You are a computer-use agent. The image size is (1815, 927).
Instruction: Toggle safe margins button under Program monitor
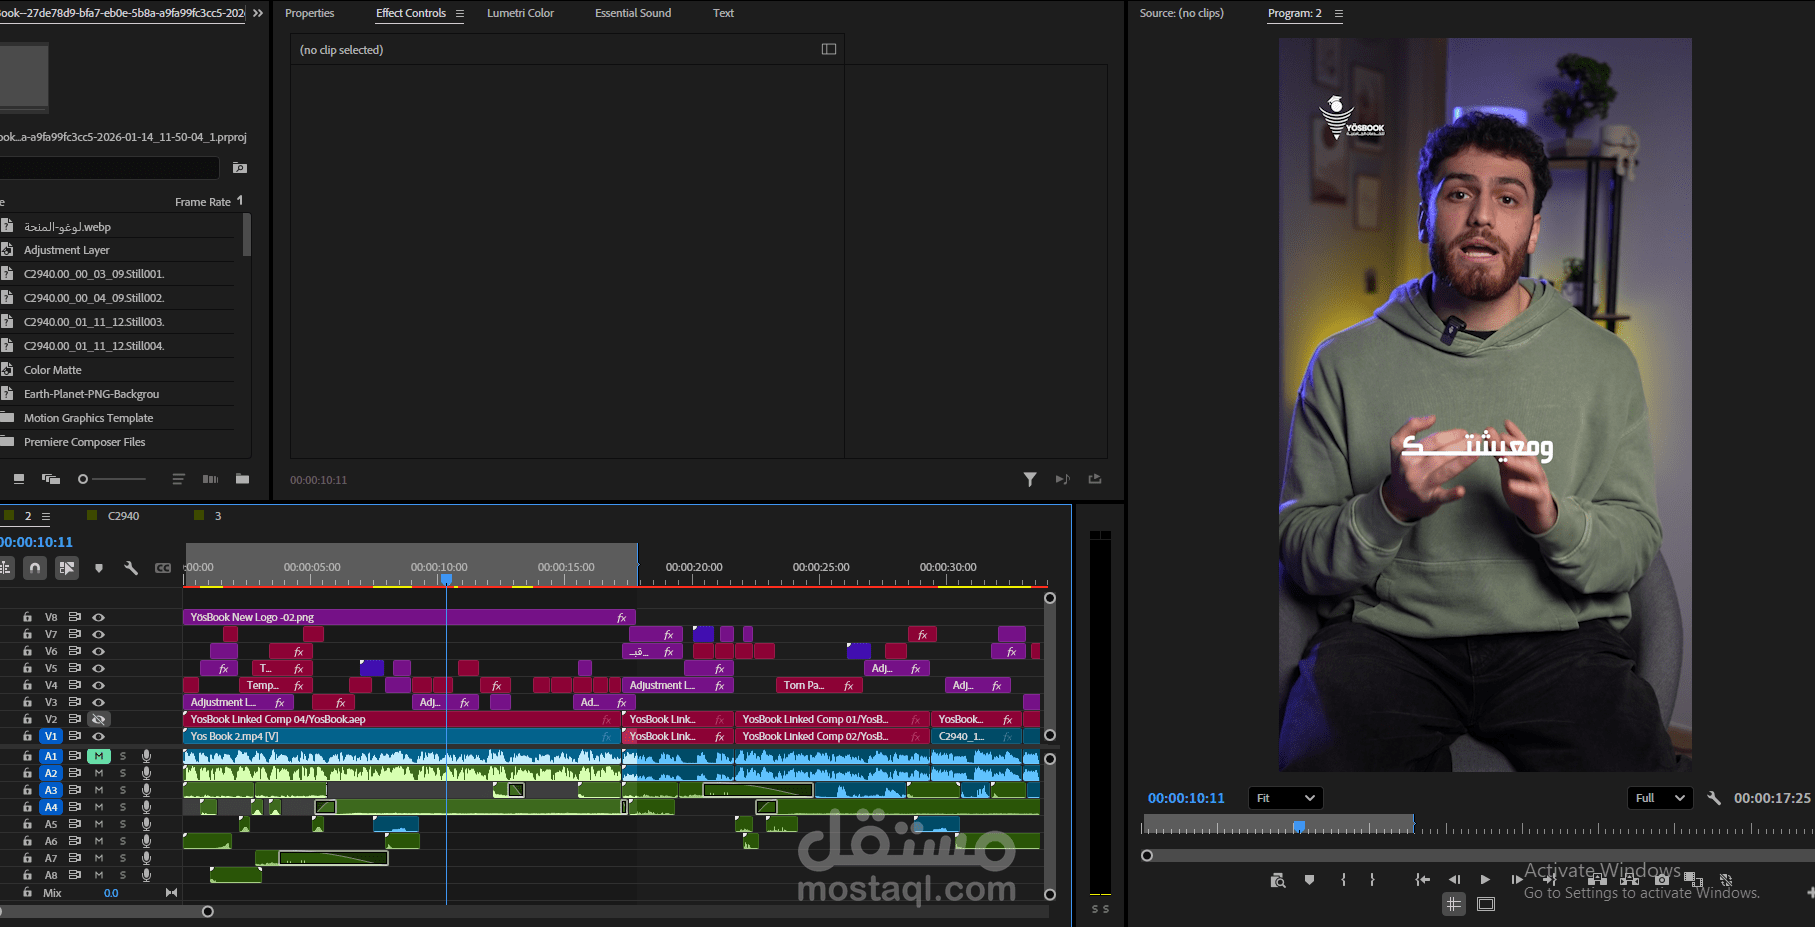pos(1486,904)
